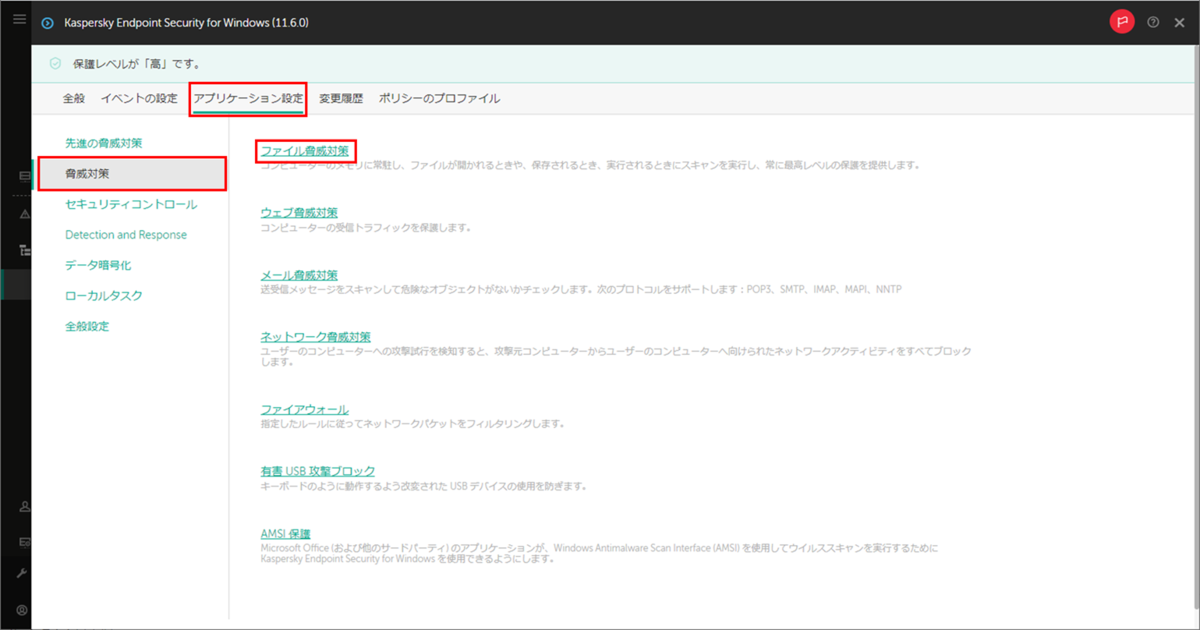Open the Detection and Response section

pos(121,234)
